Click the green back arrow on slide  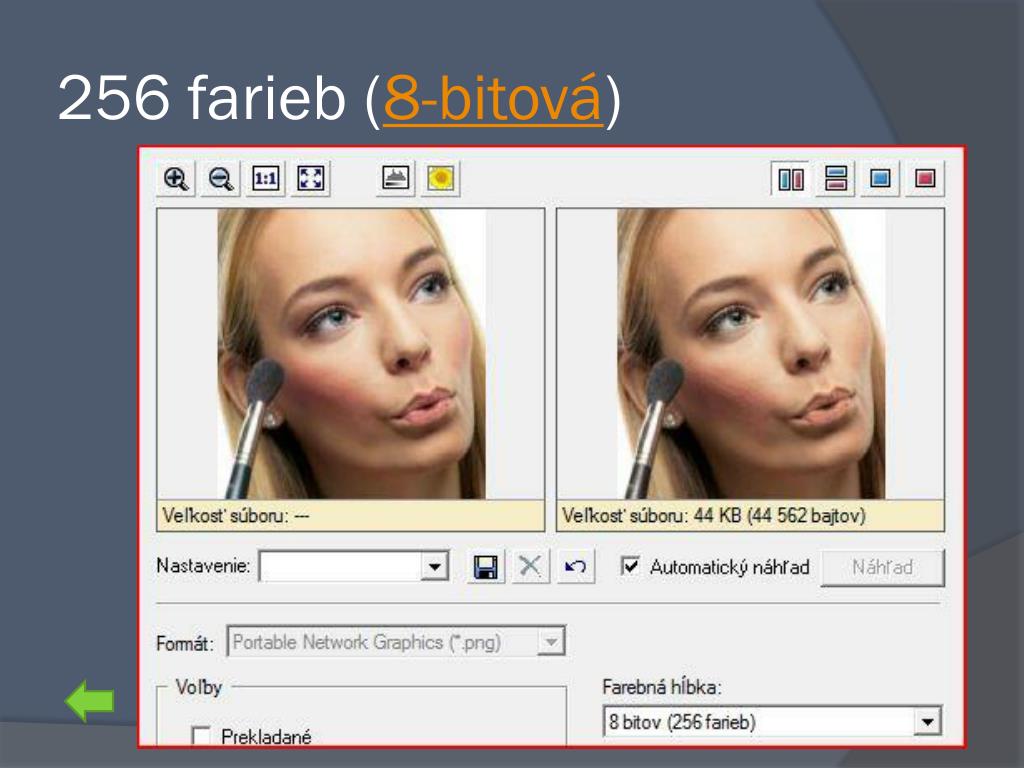pyautogui.click(x=90, y=701)
